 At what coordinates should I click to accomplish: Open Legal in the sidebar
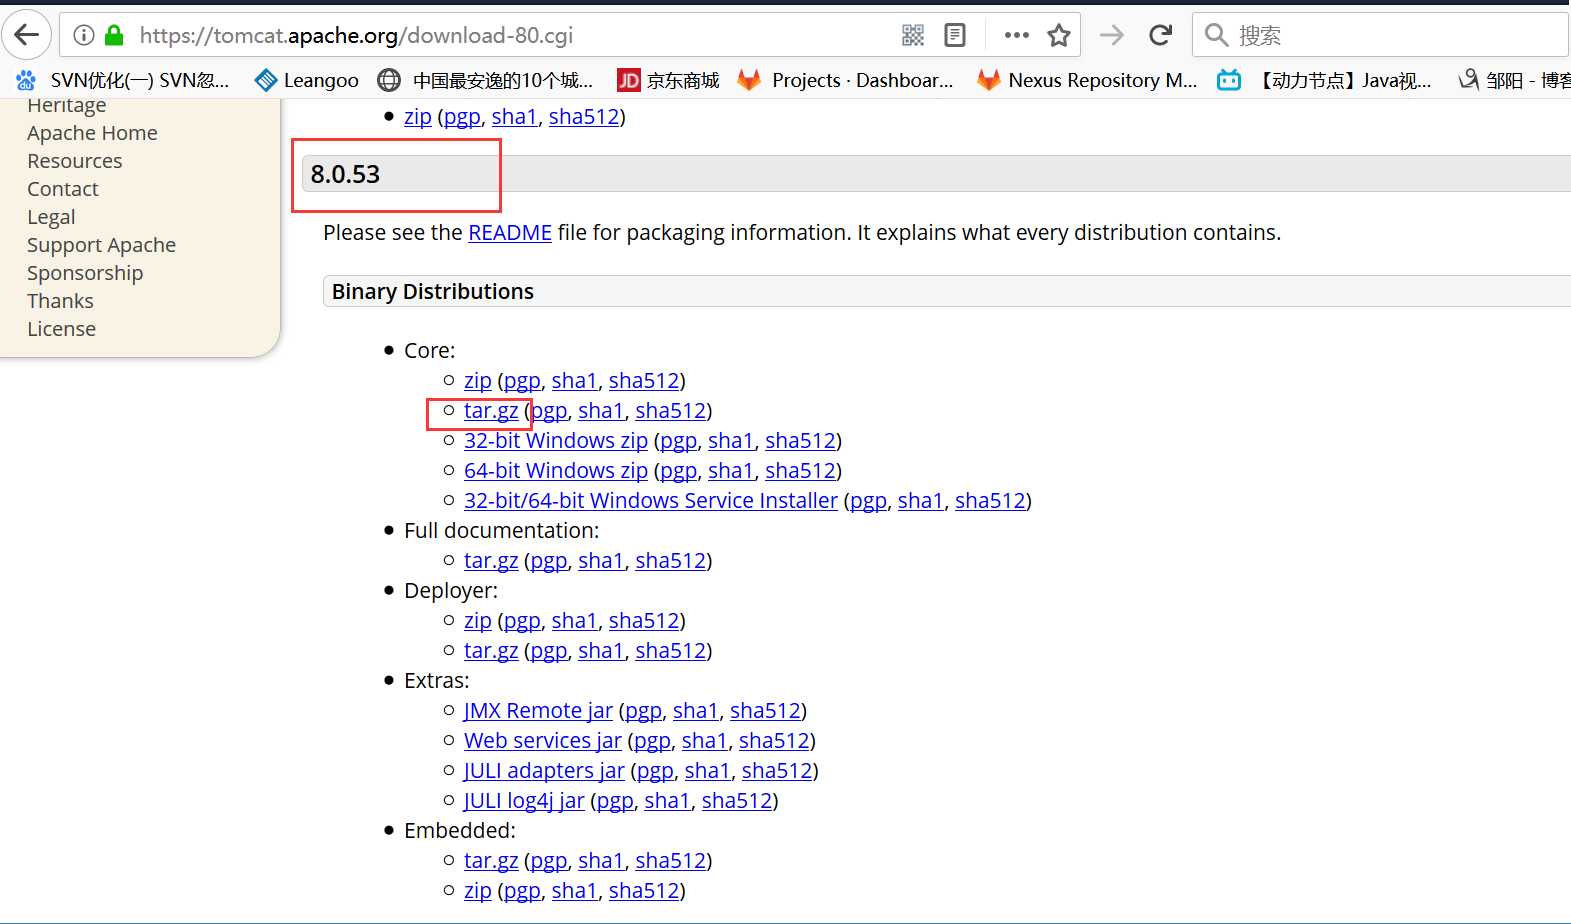click(x=51, y=217)
